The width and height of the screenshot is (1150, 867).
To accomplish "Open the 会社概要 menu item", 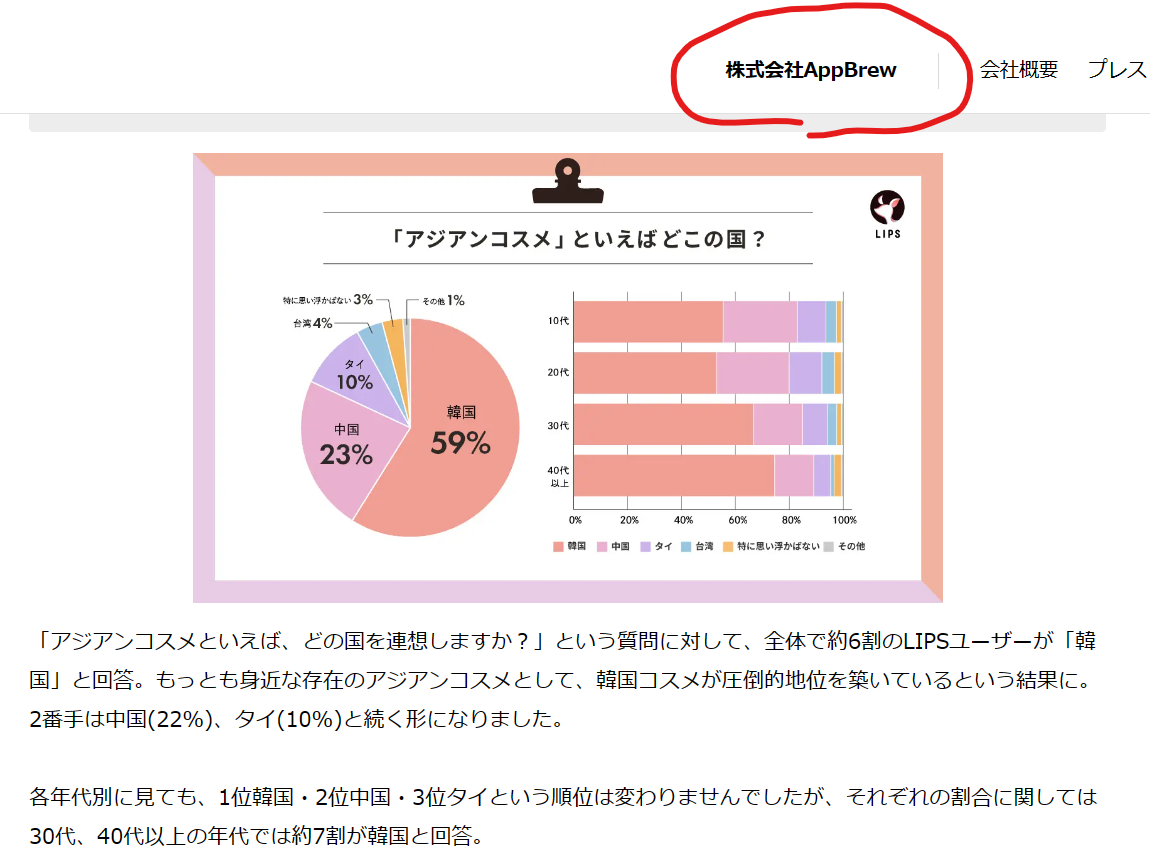I will coord(1018,70).
